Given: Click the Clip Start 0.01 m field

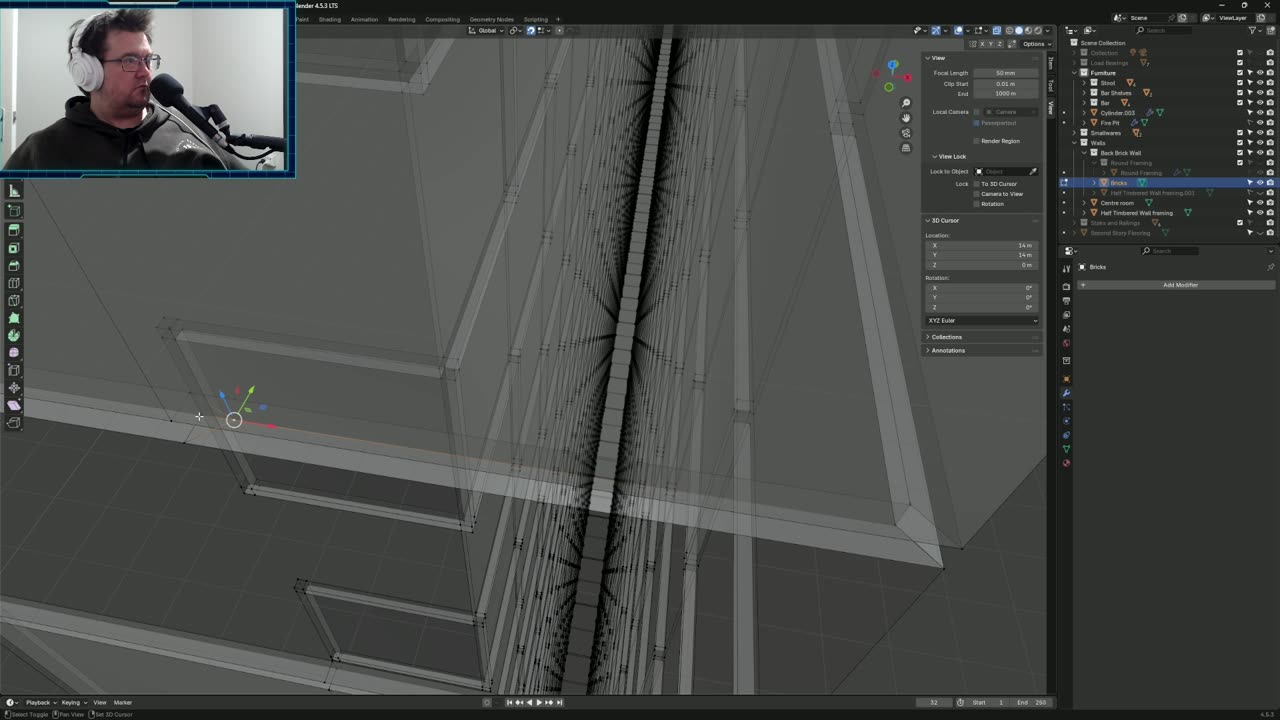Looking at the screenshot, I should [1005, 83].
